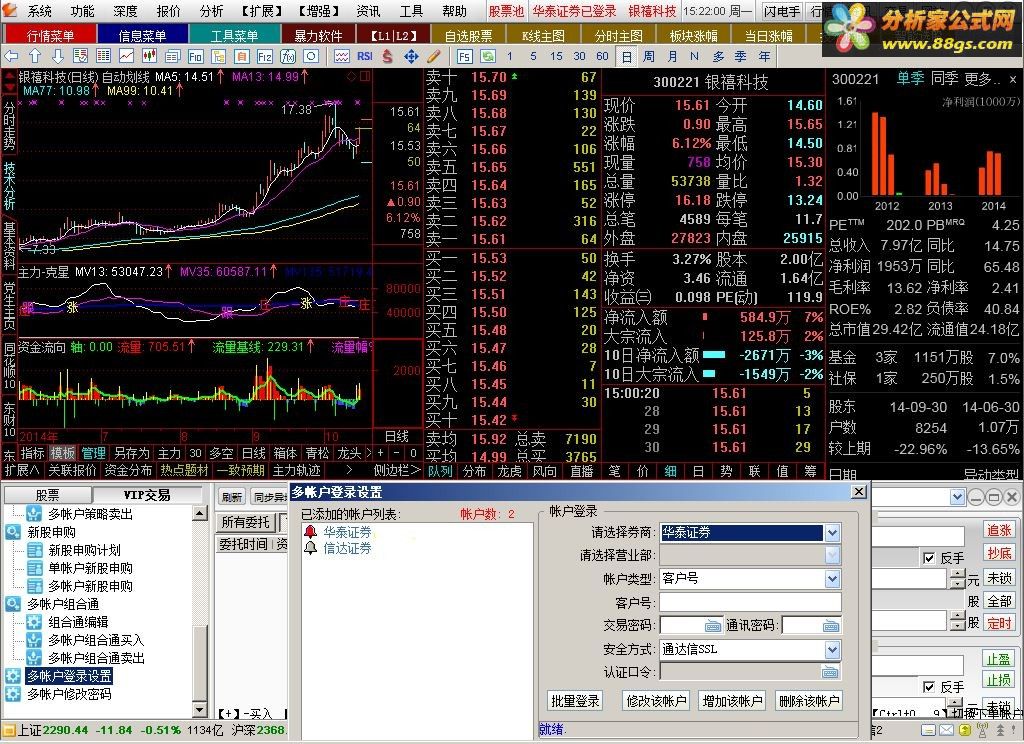
Task: Switch to candlestick chart icon
Action: click(150, 57)
